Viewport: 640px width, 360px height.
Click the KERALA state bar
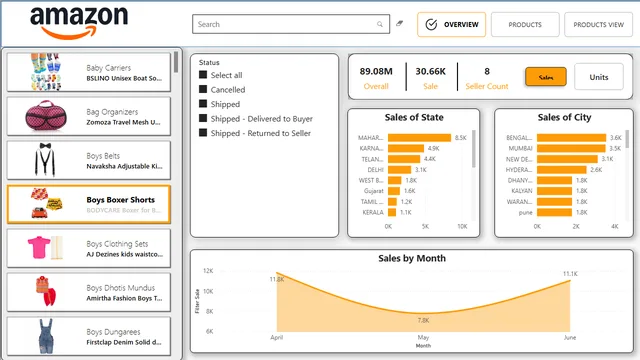(x=392, y=212)
